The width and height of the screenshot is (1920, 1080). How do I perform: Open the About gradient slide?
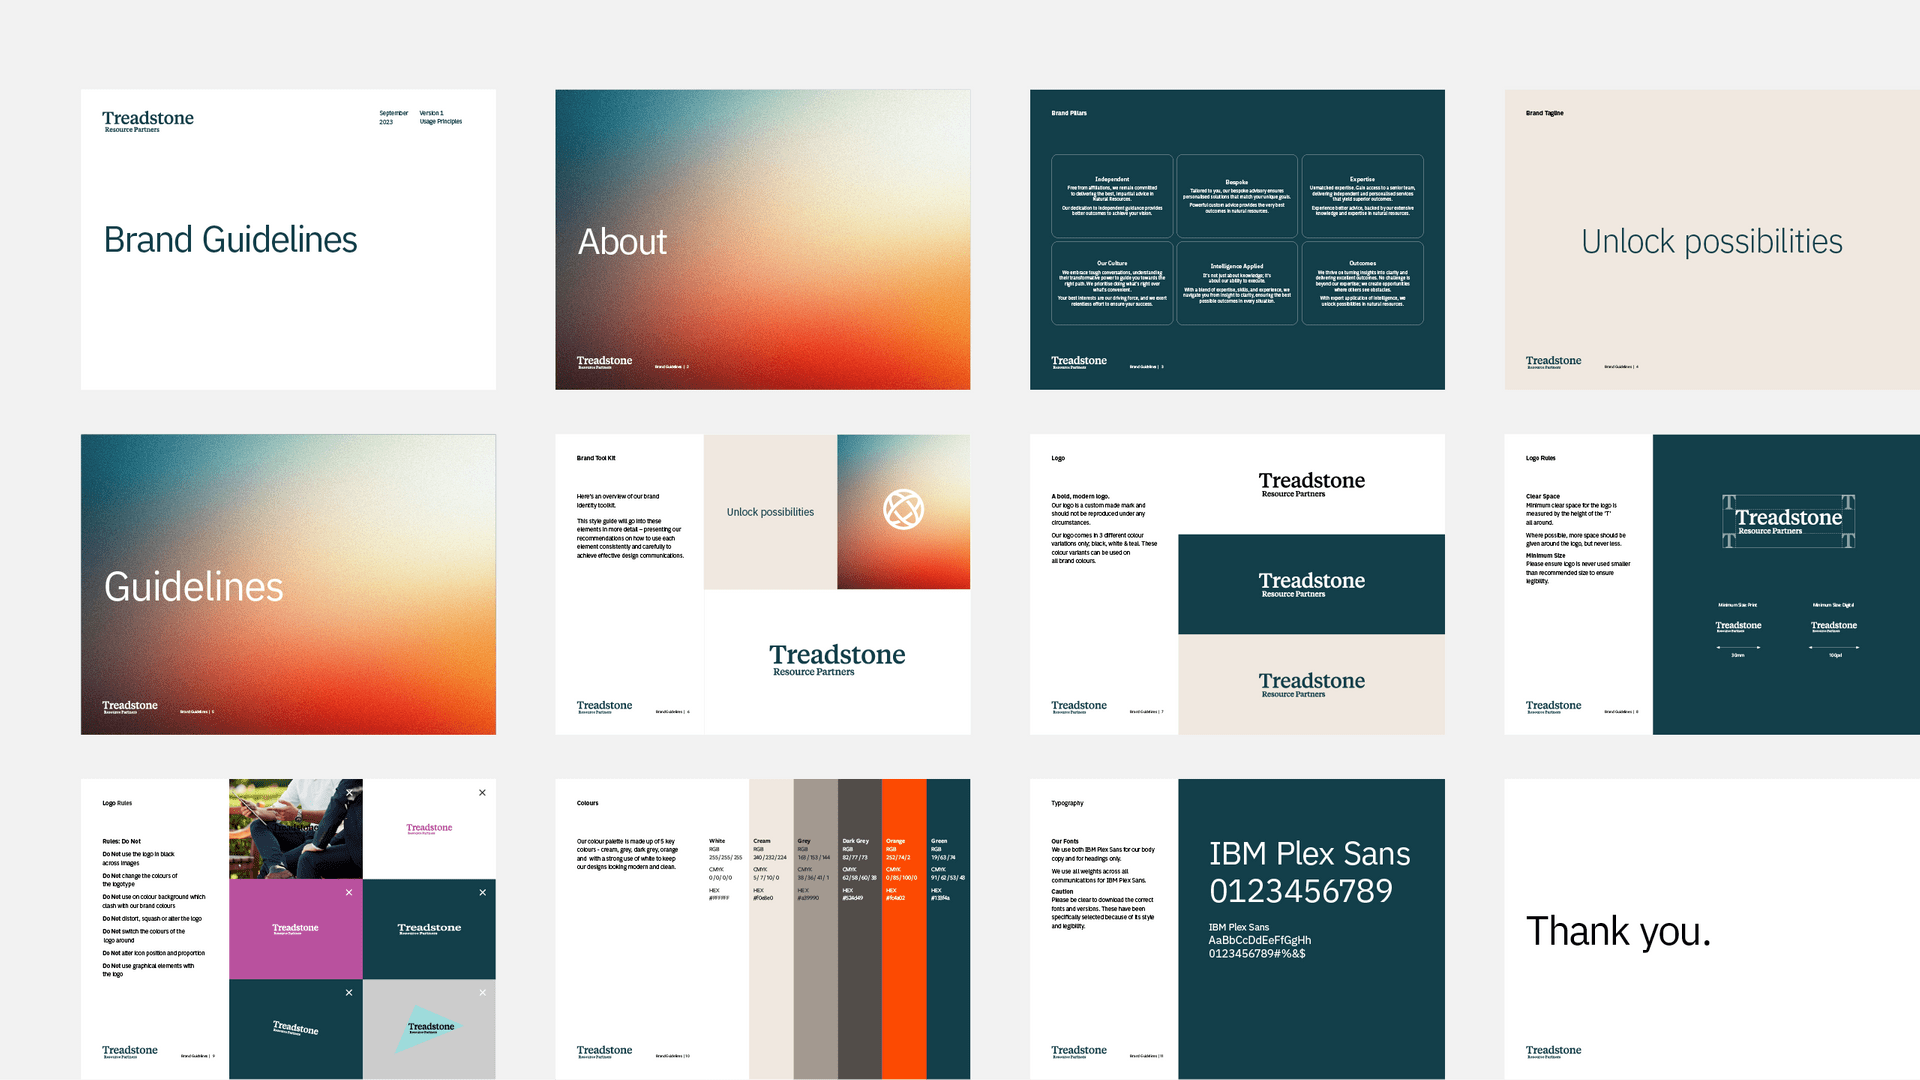(x=763, y=240)
